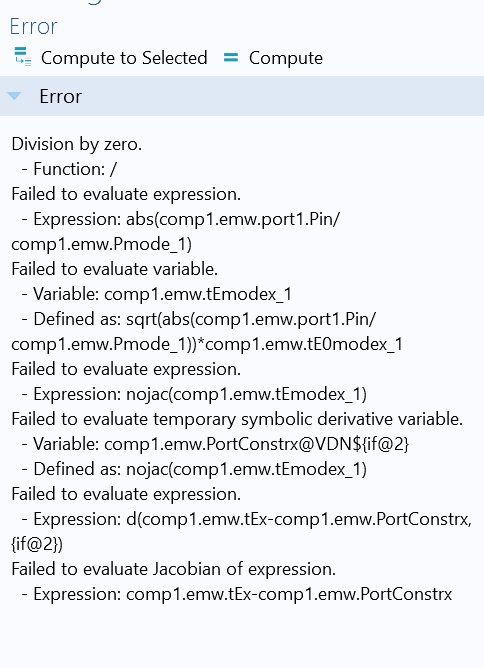Start the study with the Compute label

click(x=286, y=58)
